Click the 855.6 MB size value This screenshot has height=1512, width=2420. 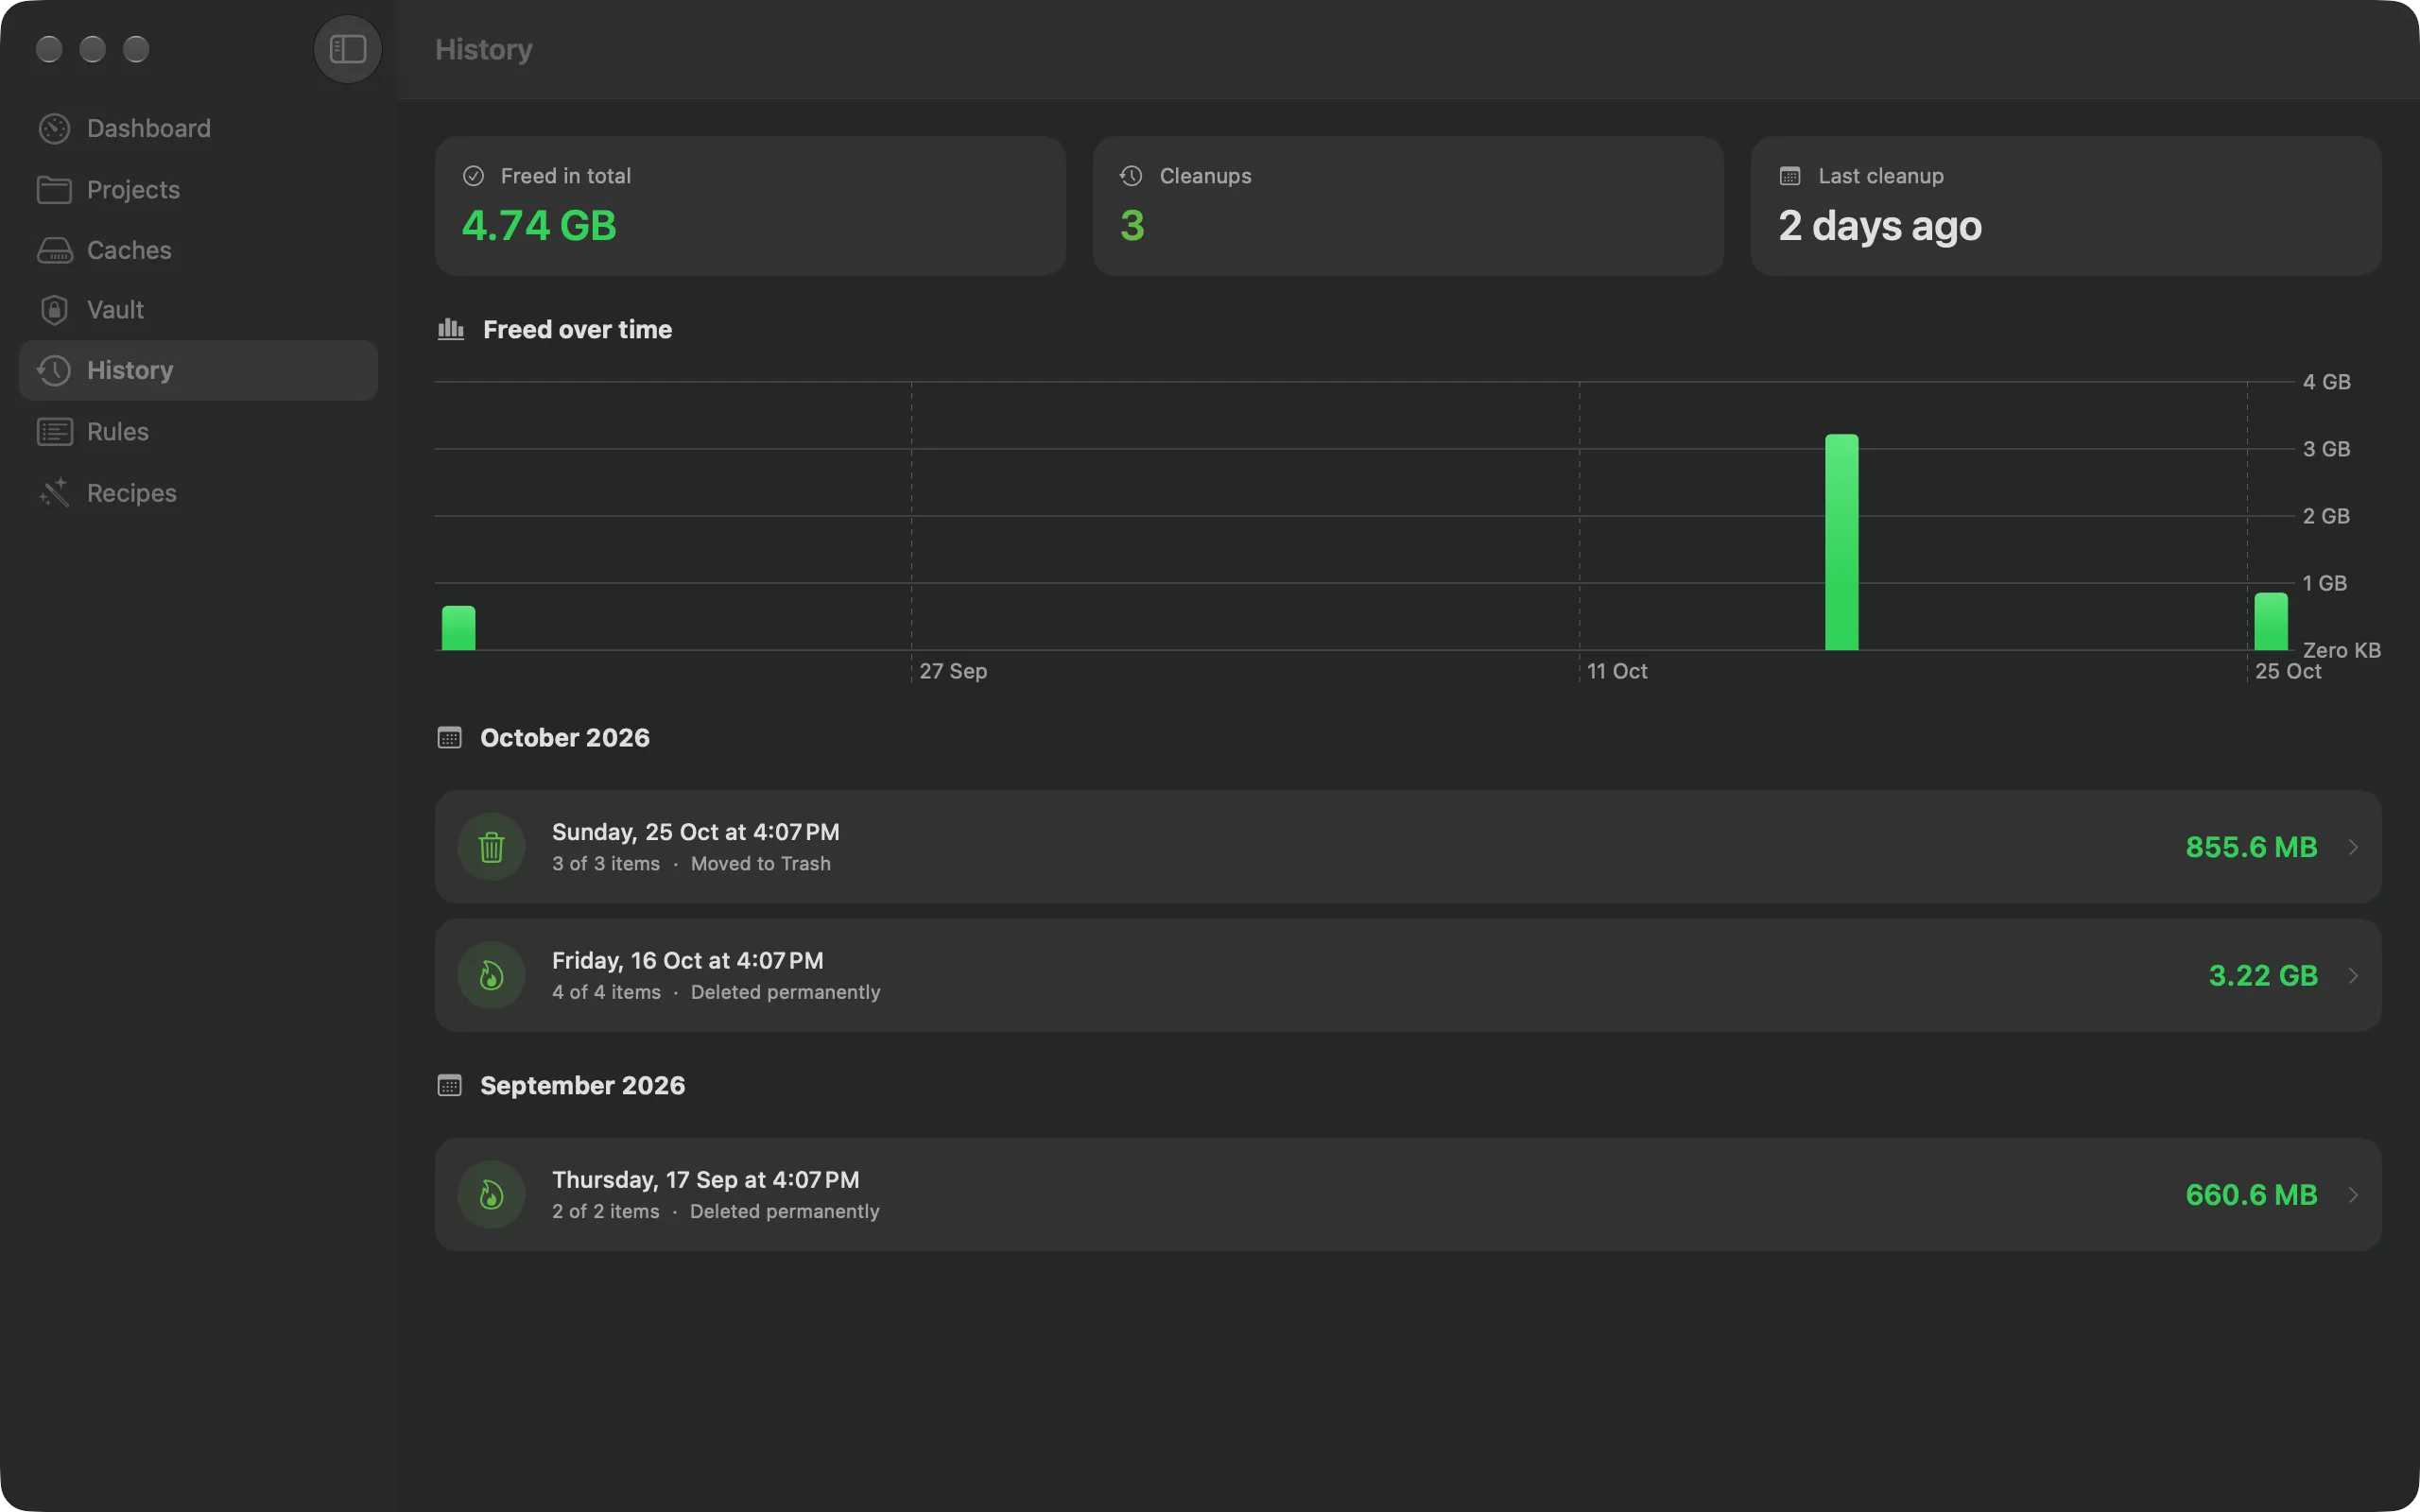click(x=2251, y=847)
